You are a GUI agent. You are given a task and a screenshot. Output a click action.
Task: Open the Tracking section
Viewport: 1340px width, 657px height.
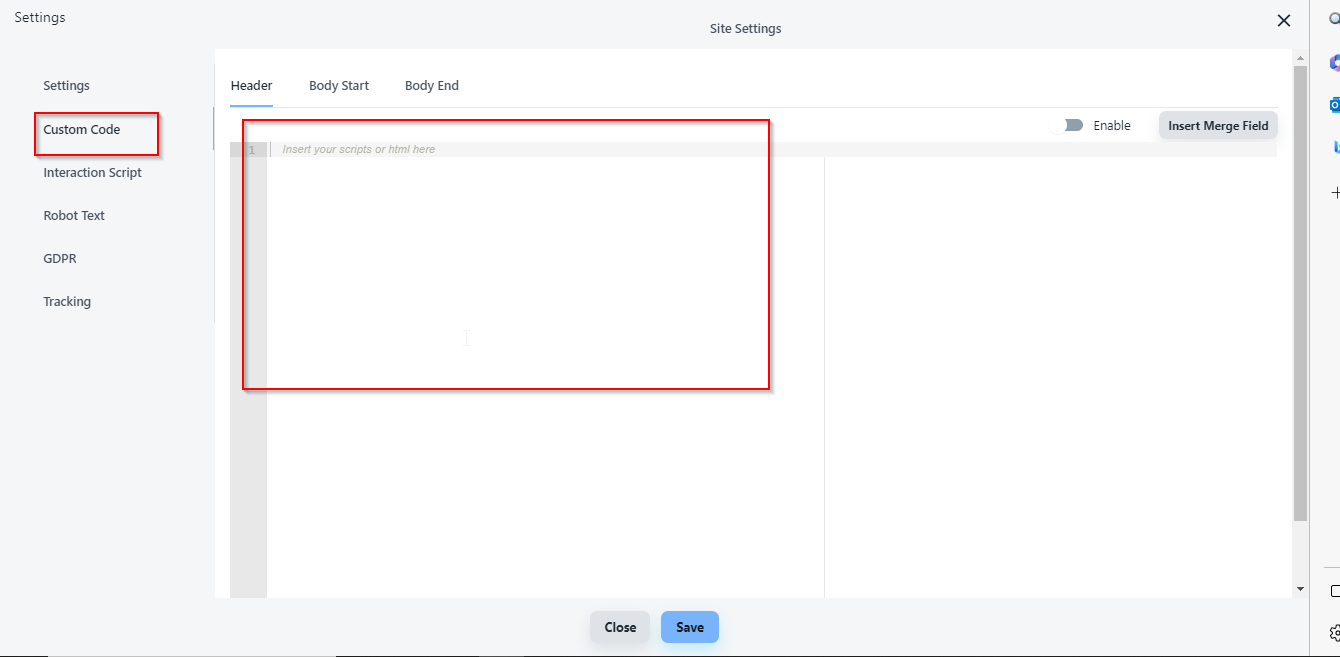coord(67,302)
